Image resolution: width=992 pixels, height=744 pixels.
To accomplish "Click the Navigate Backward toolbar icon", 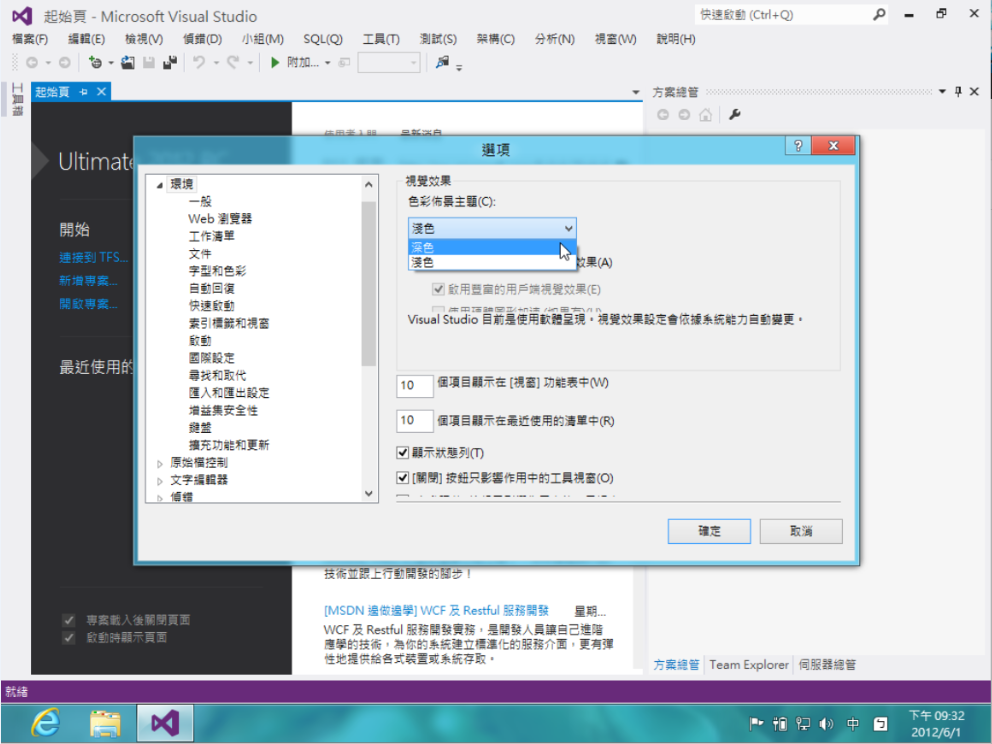I will pyautogui.click(x=32, y=63).
